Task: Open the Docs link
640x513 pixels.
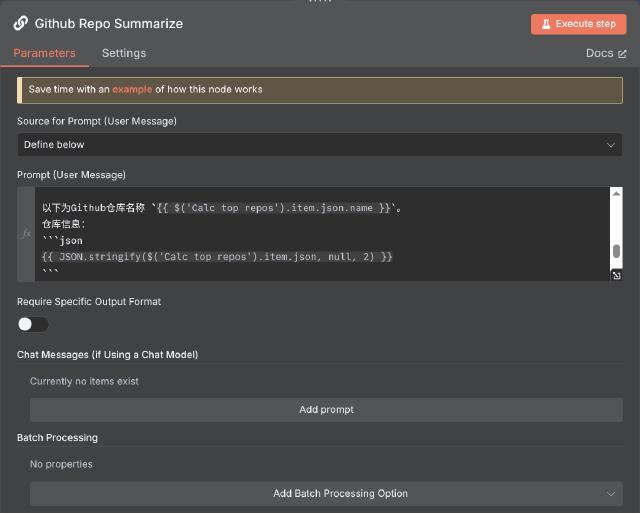Action: [599, 54]
